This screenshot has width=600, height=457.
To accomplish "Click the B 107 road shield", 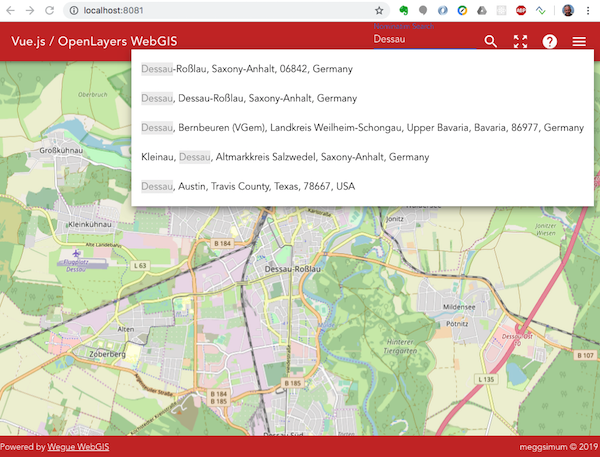I will click(x=585, y=356).
